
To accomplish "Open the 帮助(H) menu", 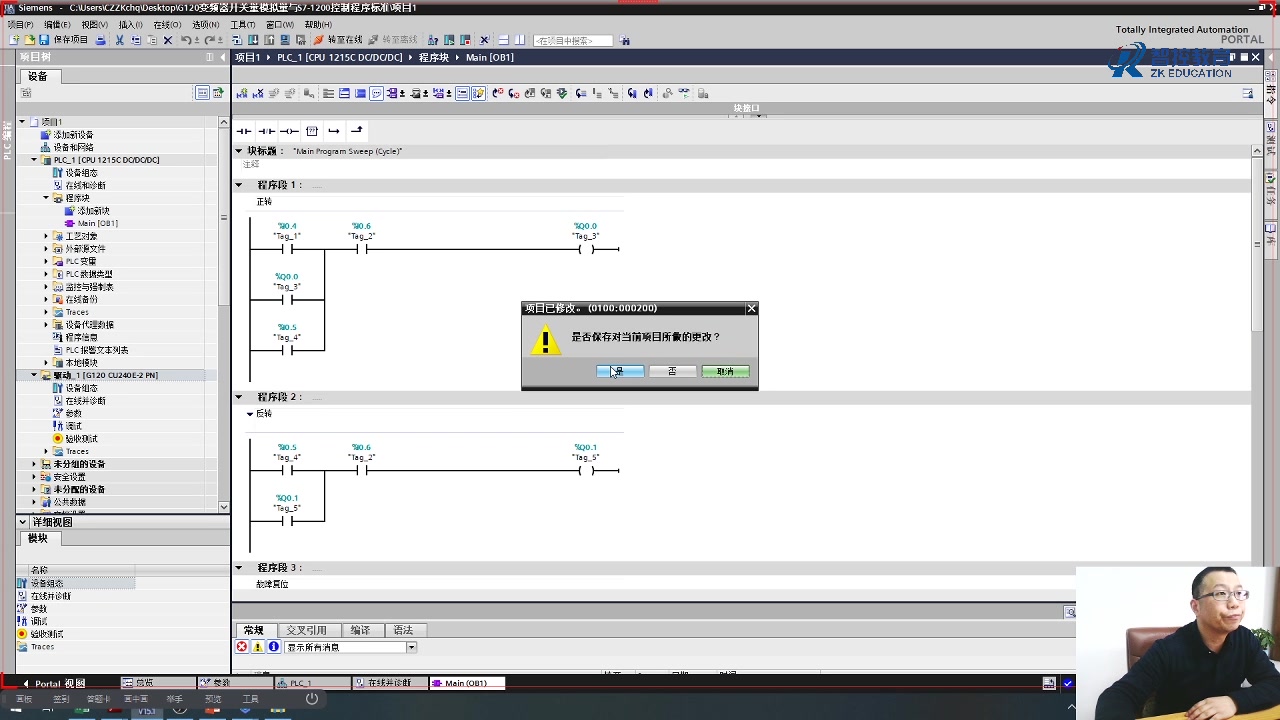I will click(318, 25).
